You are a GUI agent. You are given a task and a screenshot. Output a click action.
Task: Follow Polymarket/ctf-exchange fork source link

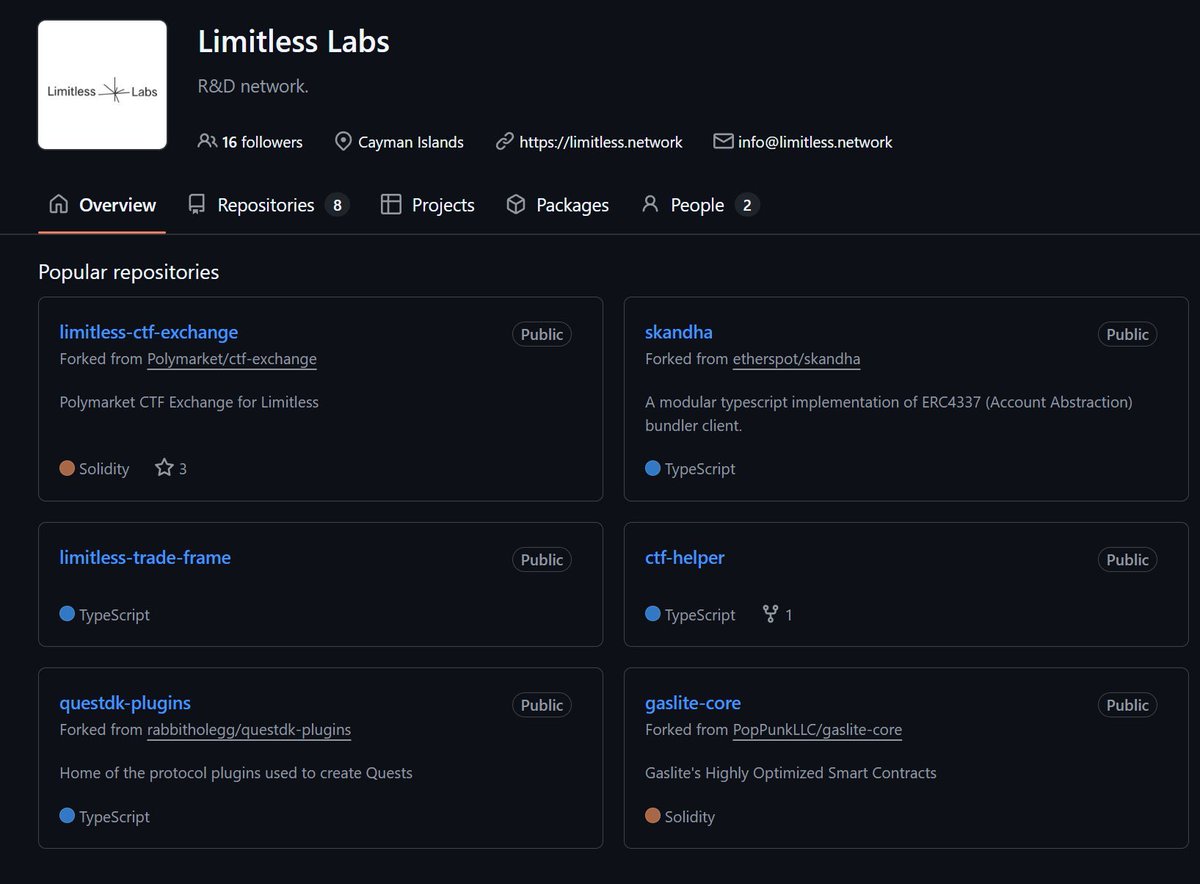tap(232, 359)
